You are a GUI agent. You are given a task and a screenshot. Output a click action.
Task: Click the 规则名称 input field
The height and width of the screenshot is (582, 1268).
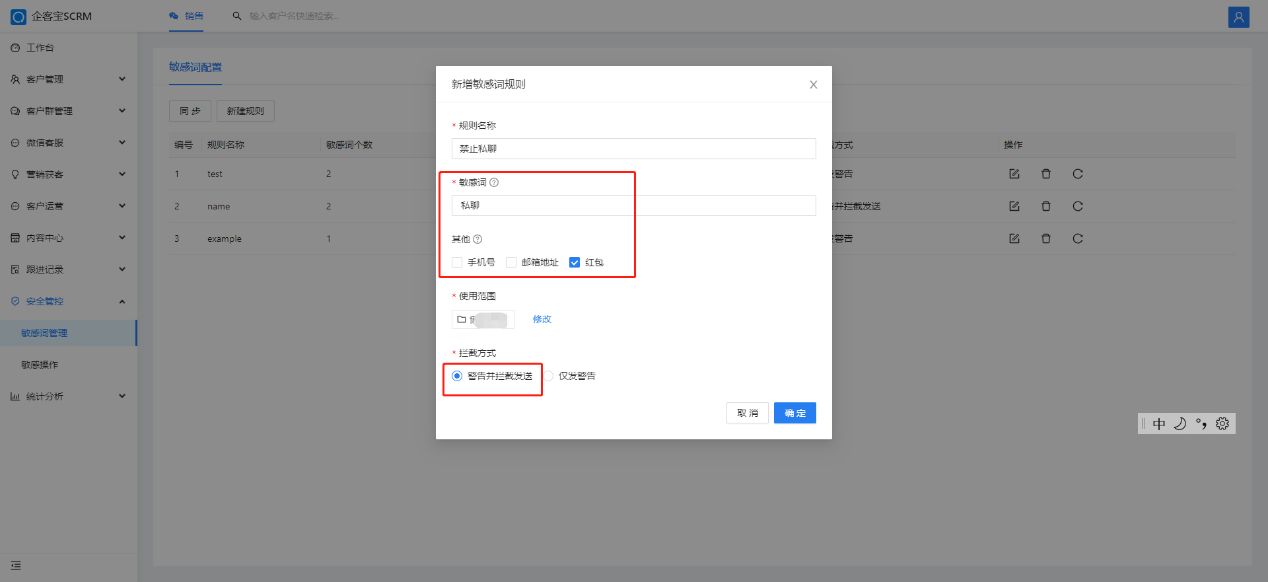click(633, 148)
